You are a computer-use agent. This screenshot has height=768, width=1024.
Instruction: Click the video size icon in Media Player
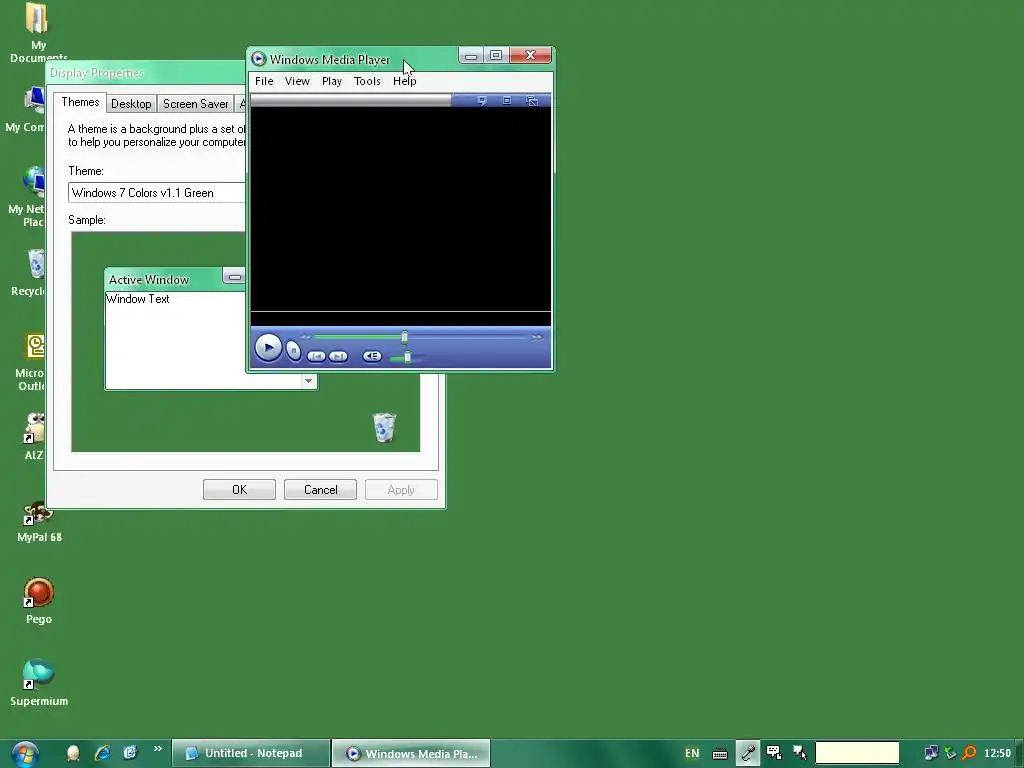[x=507, y=101]
